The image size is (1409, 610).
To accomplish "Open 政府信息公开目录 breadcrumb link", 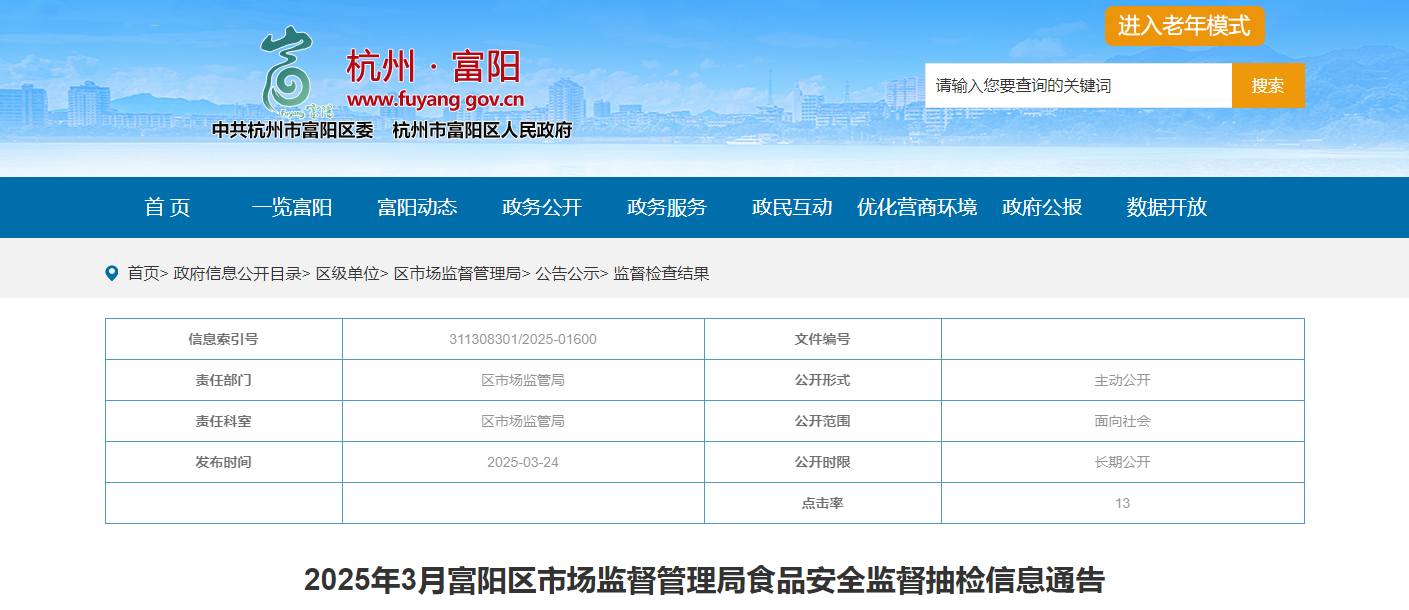I will pos(237,273).
